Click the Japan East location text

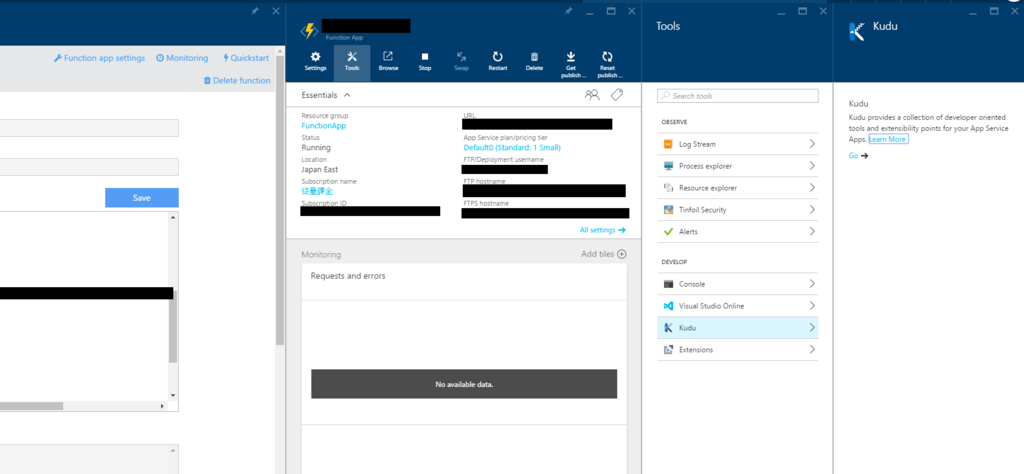pos(319,170)
